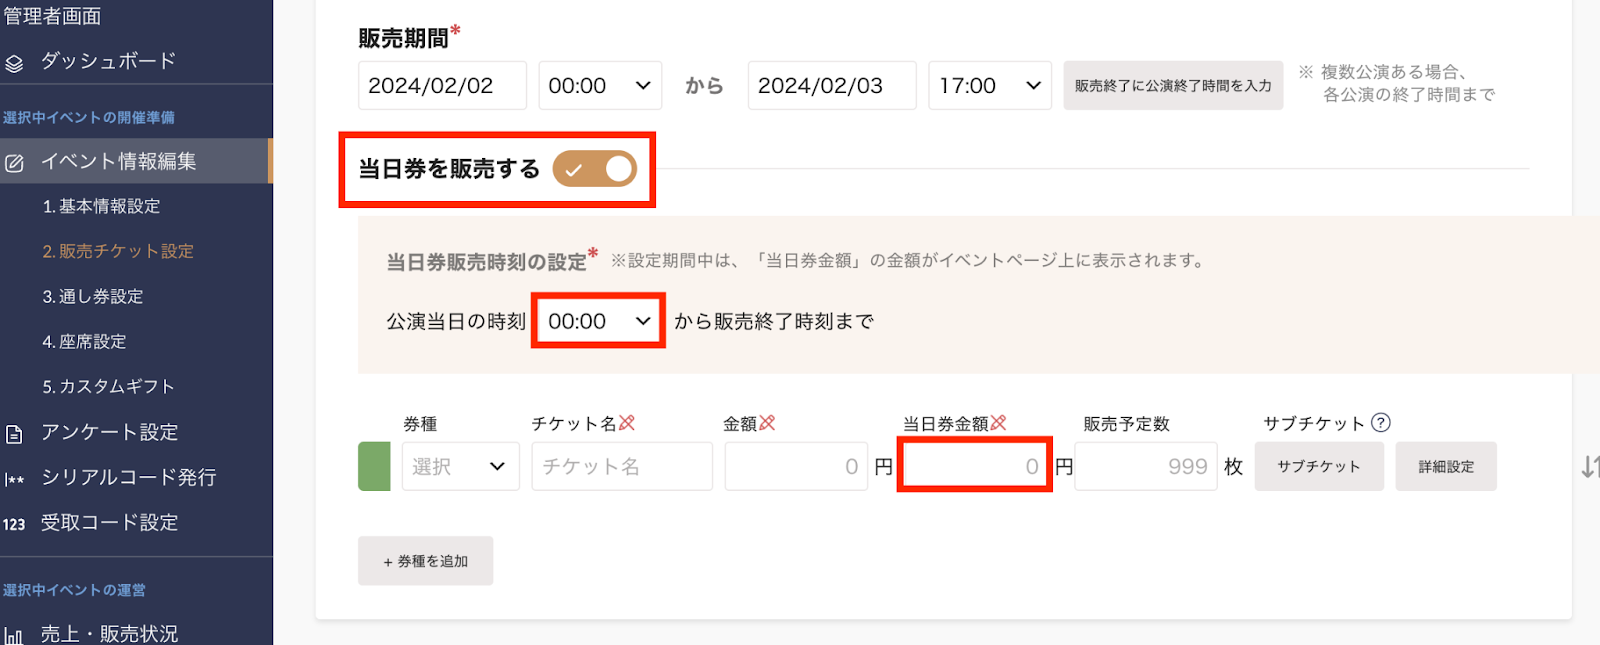Open the 17:00 sales end time dropdown
Screen dimensions: 1600x645
989,86
